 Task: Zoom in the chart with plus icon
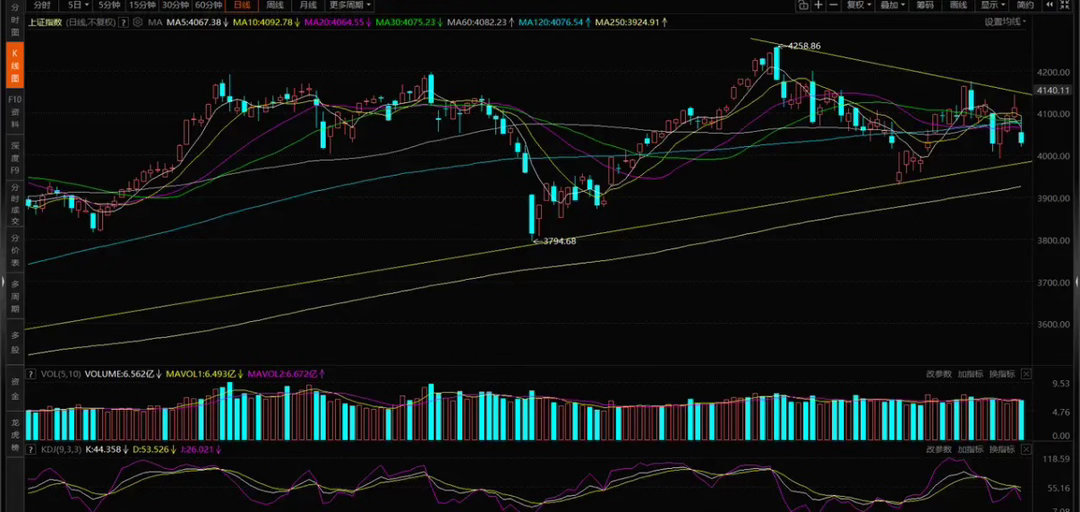coord(818,5)
